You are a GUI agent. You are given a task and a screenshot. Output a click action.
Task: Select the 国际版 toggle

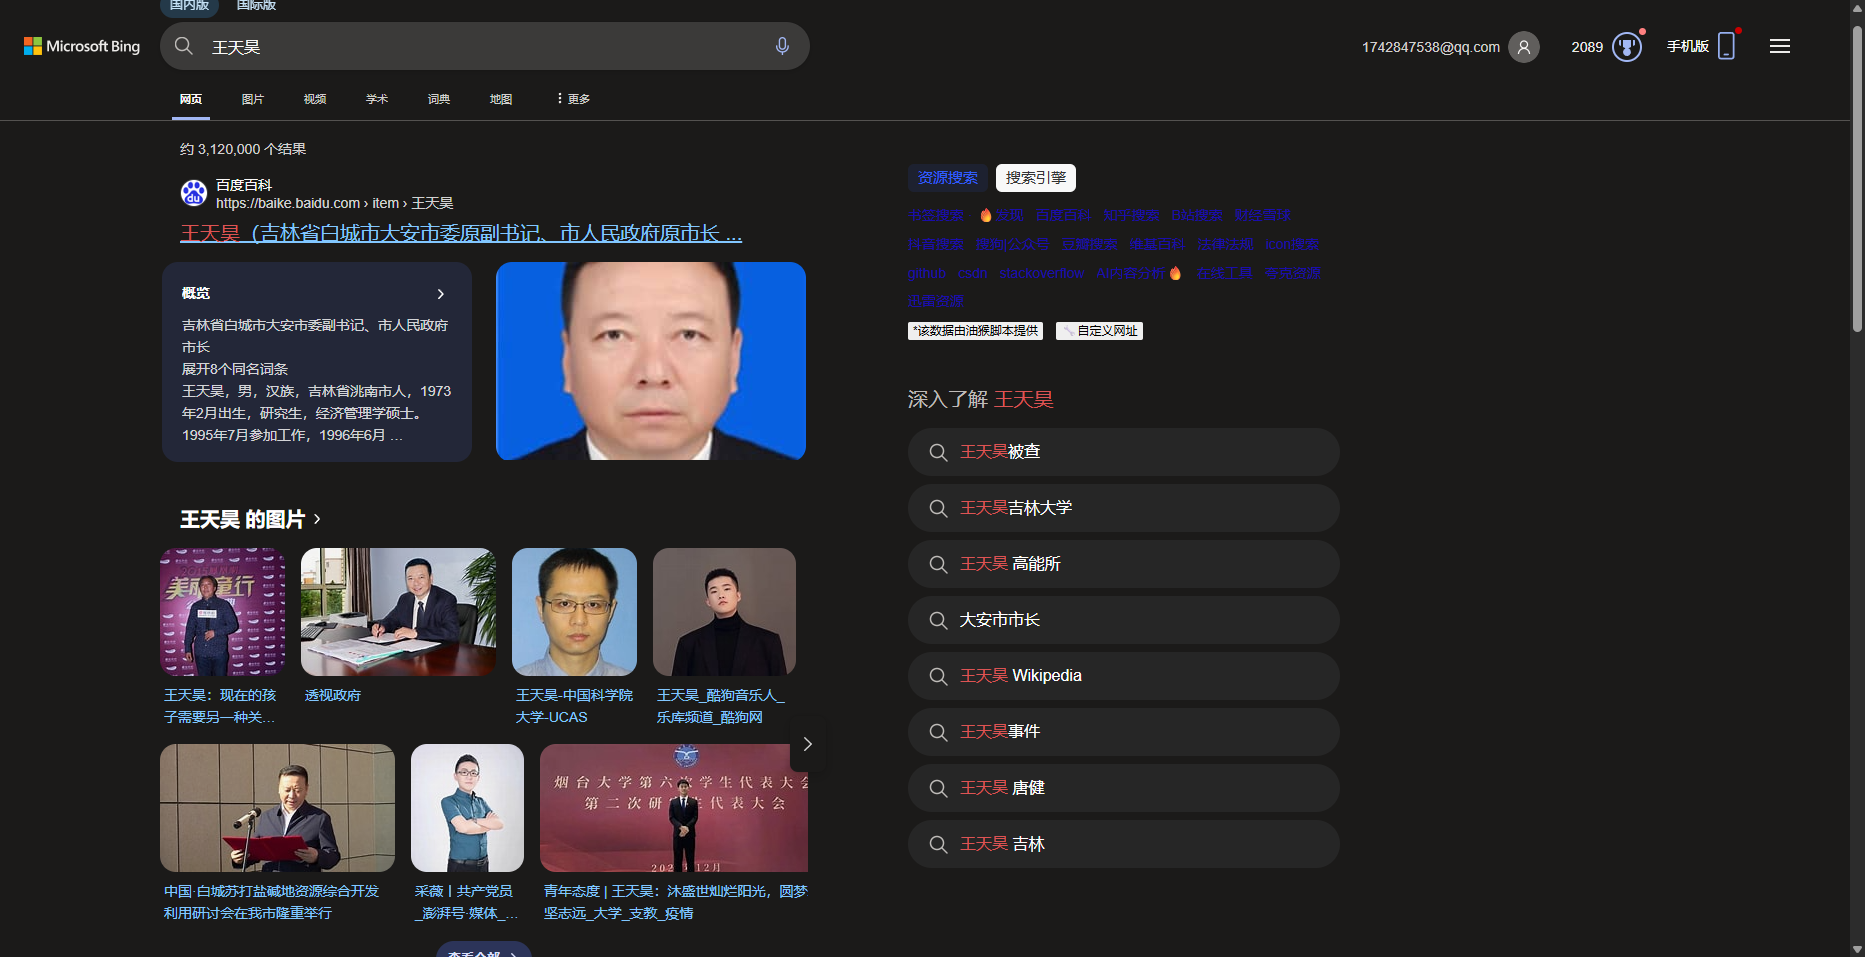click(x=256, y=6)
